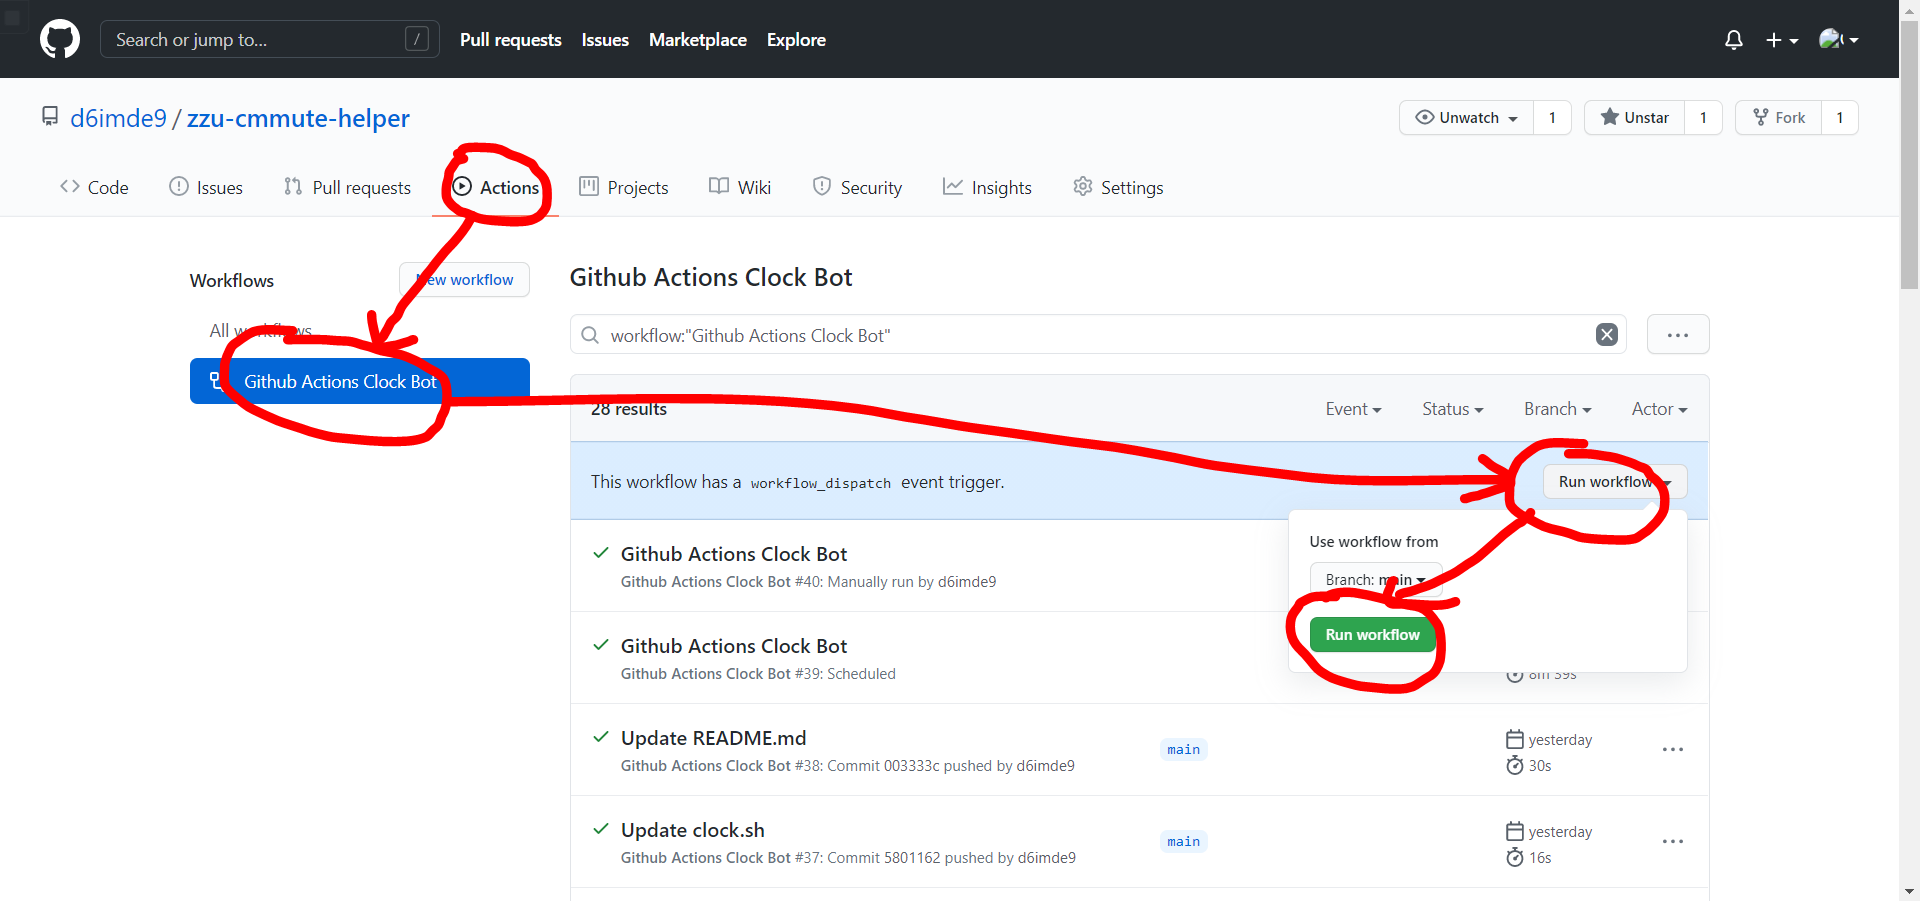Click the user avatar menu
Viewport: 1920px width, 901px height.
tap(1838, 40)
